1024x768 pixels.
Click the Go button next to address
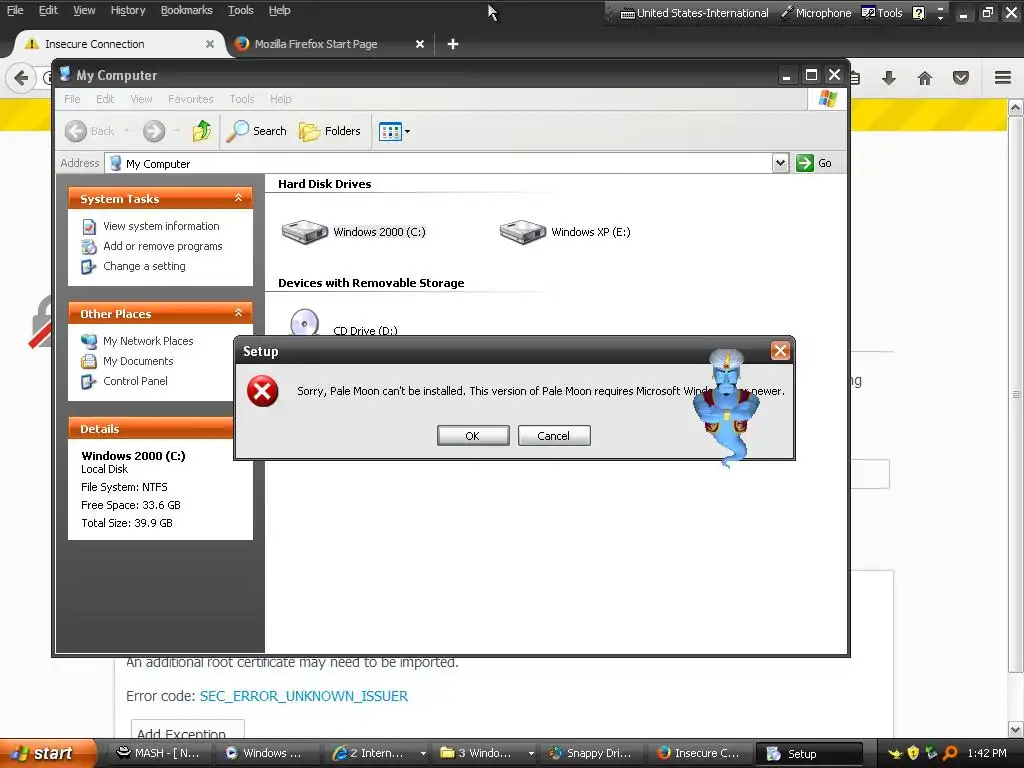pyautogui.click(x=814, y=163)
